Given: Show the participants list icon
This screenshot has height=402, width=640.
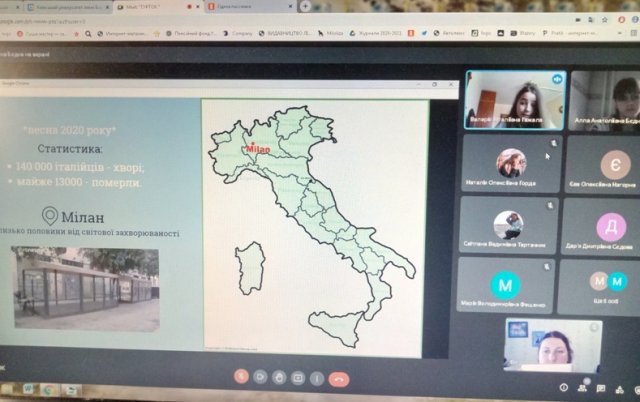Looking at the screenshot, I should point(582,388).
